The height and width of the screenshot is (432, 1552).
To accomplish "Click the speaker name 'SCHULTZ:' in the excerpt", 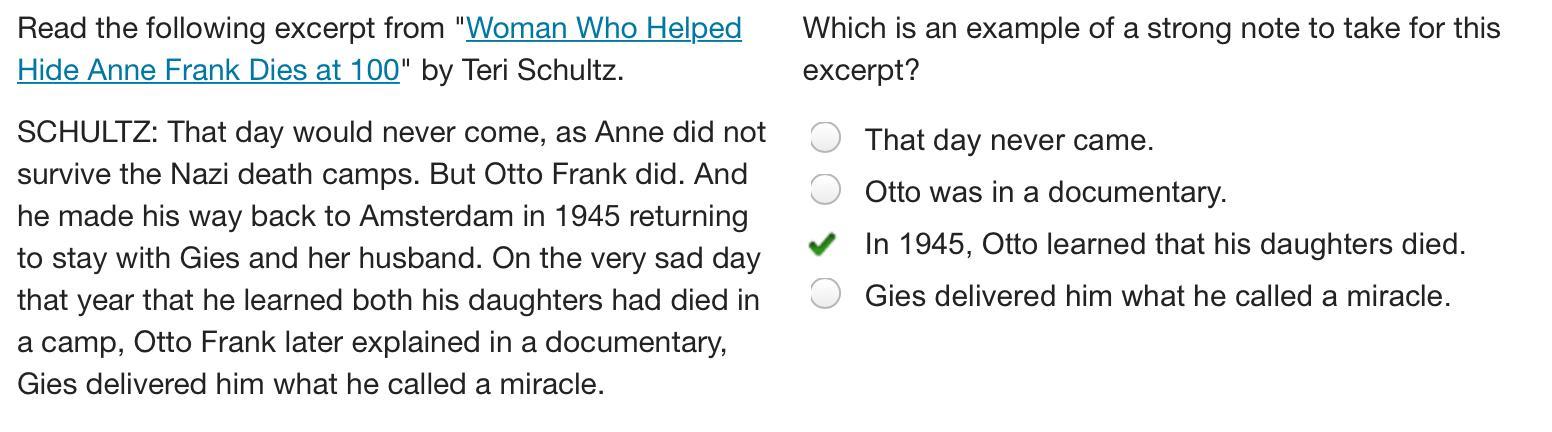I will [86, 132].
